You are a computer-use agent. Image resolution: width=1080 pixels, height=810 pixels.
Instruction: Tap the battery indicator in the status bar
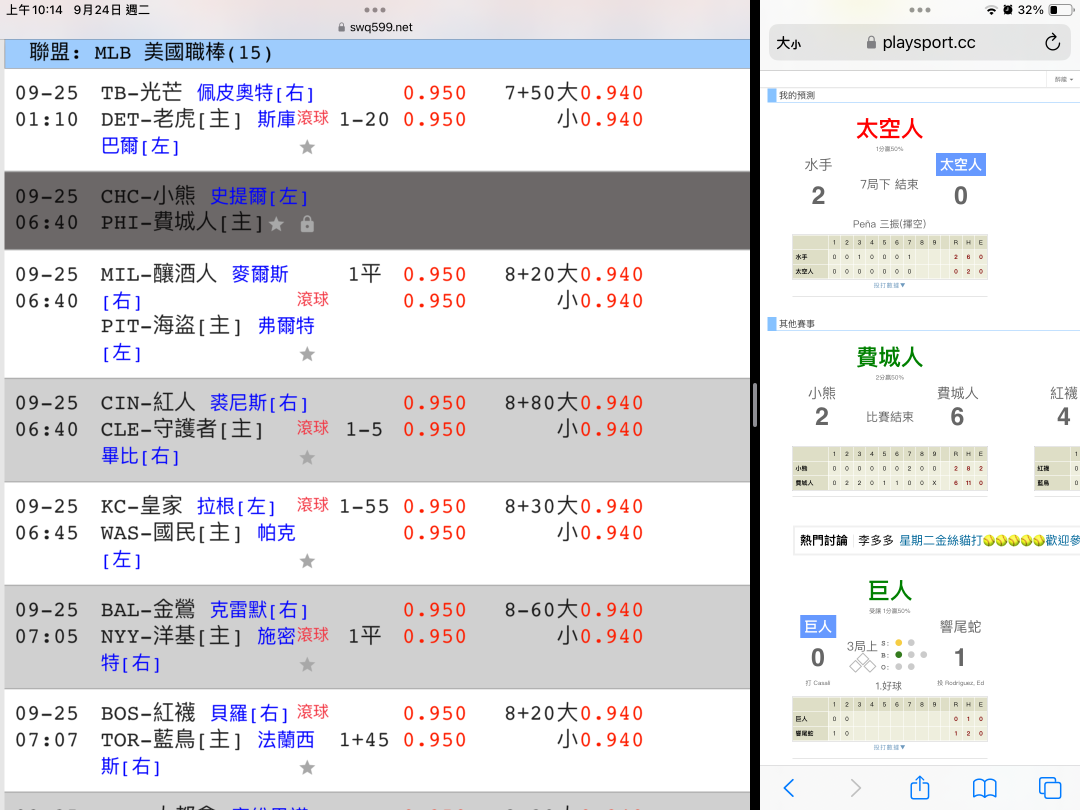coord(1060,10)
